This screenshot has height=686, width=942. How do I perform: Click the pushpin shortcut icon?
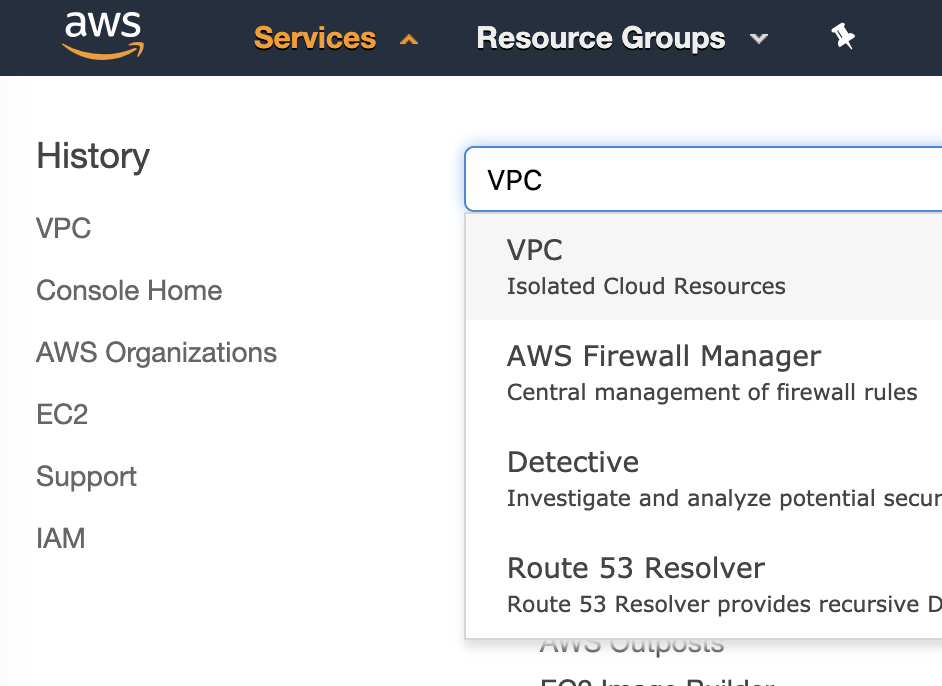843,37
